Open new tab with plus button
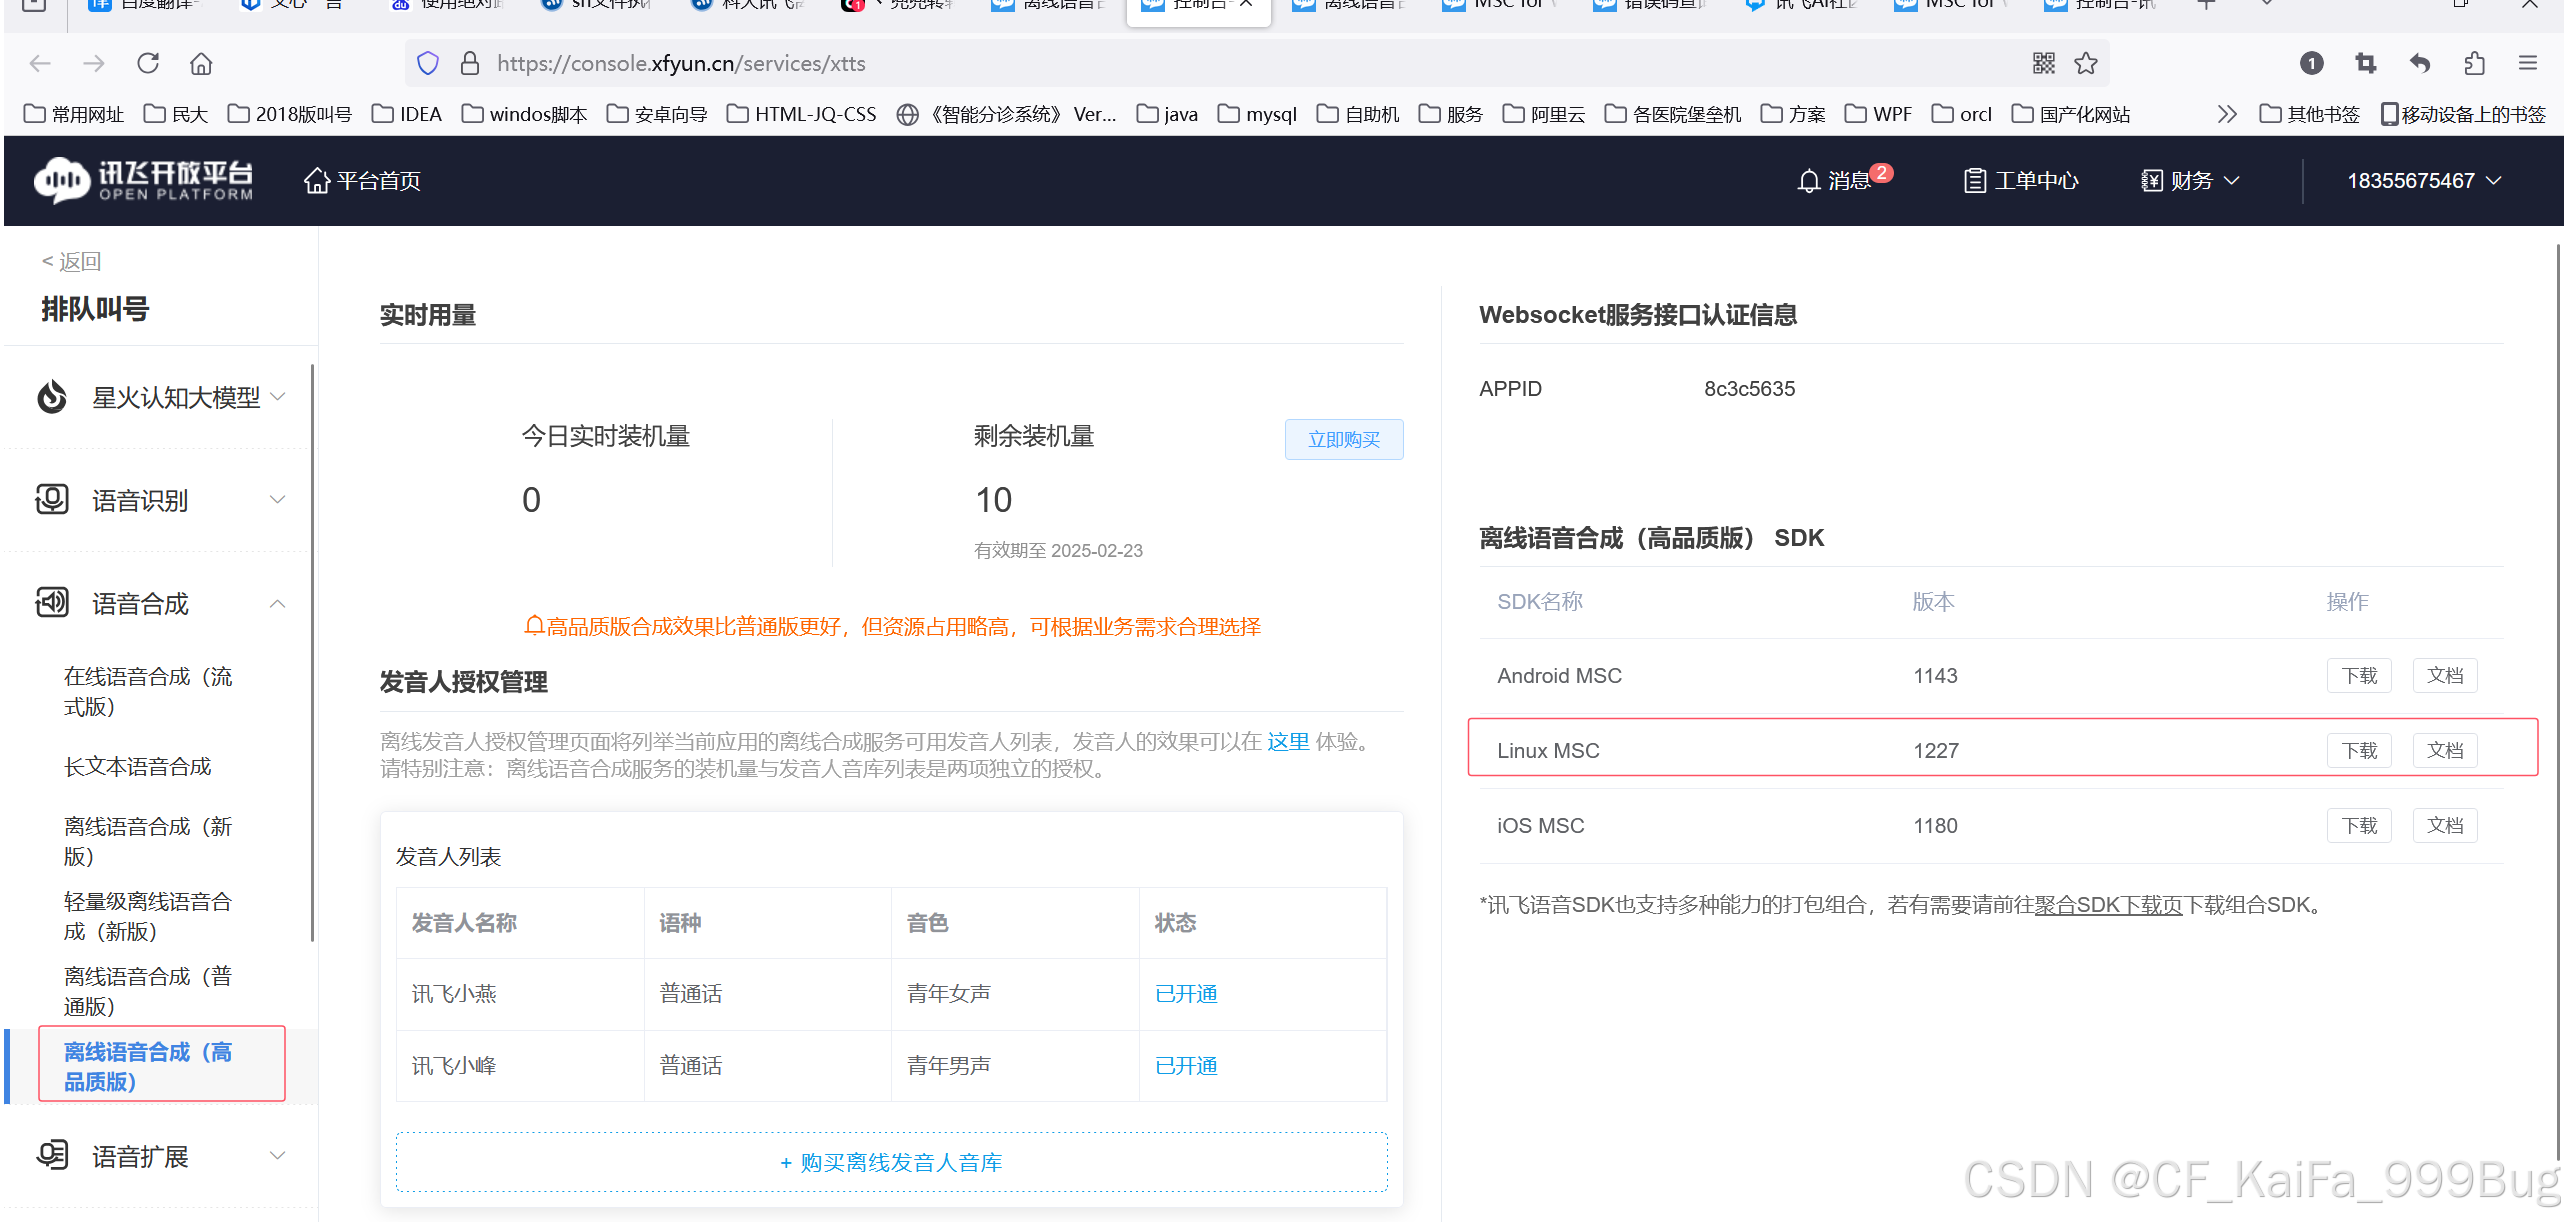 [x=2206, y=5]
